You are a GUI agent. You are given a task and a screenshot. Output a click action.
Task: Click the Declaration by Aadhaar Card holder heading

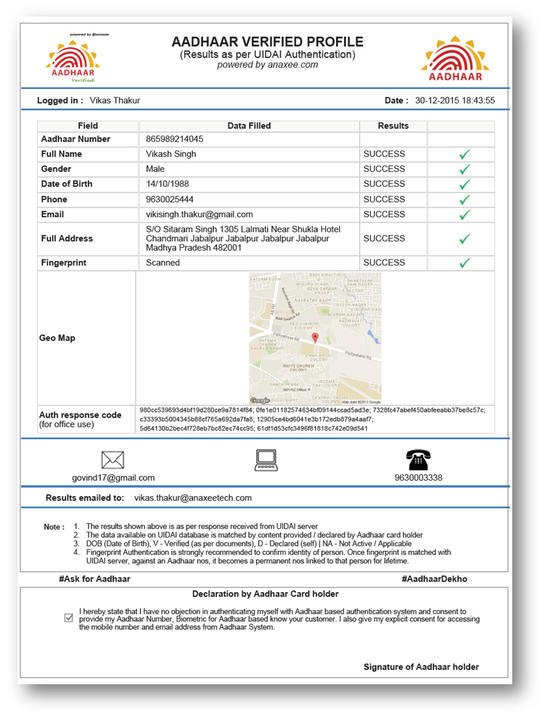pyautogui.click(x=265, y=594)
